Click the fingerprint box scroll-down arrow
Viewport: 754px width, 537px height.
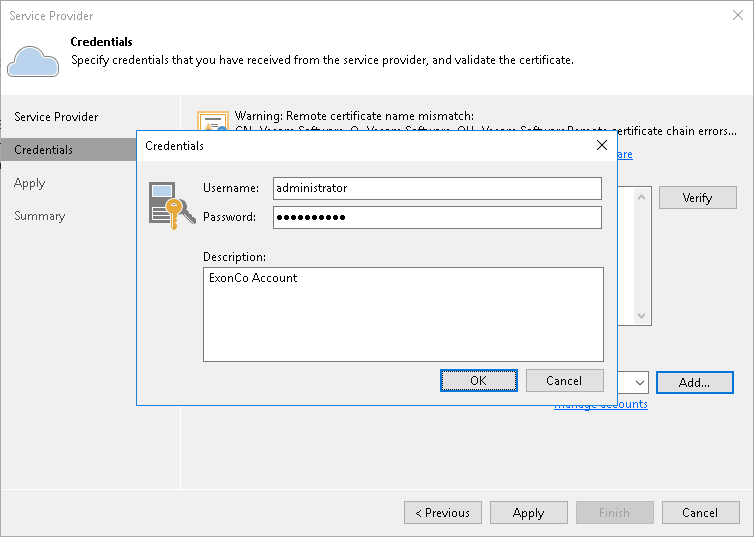click(643, 316)
